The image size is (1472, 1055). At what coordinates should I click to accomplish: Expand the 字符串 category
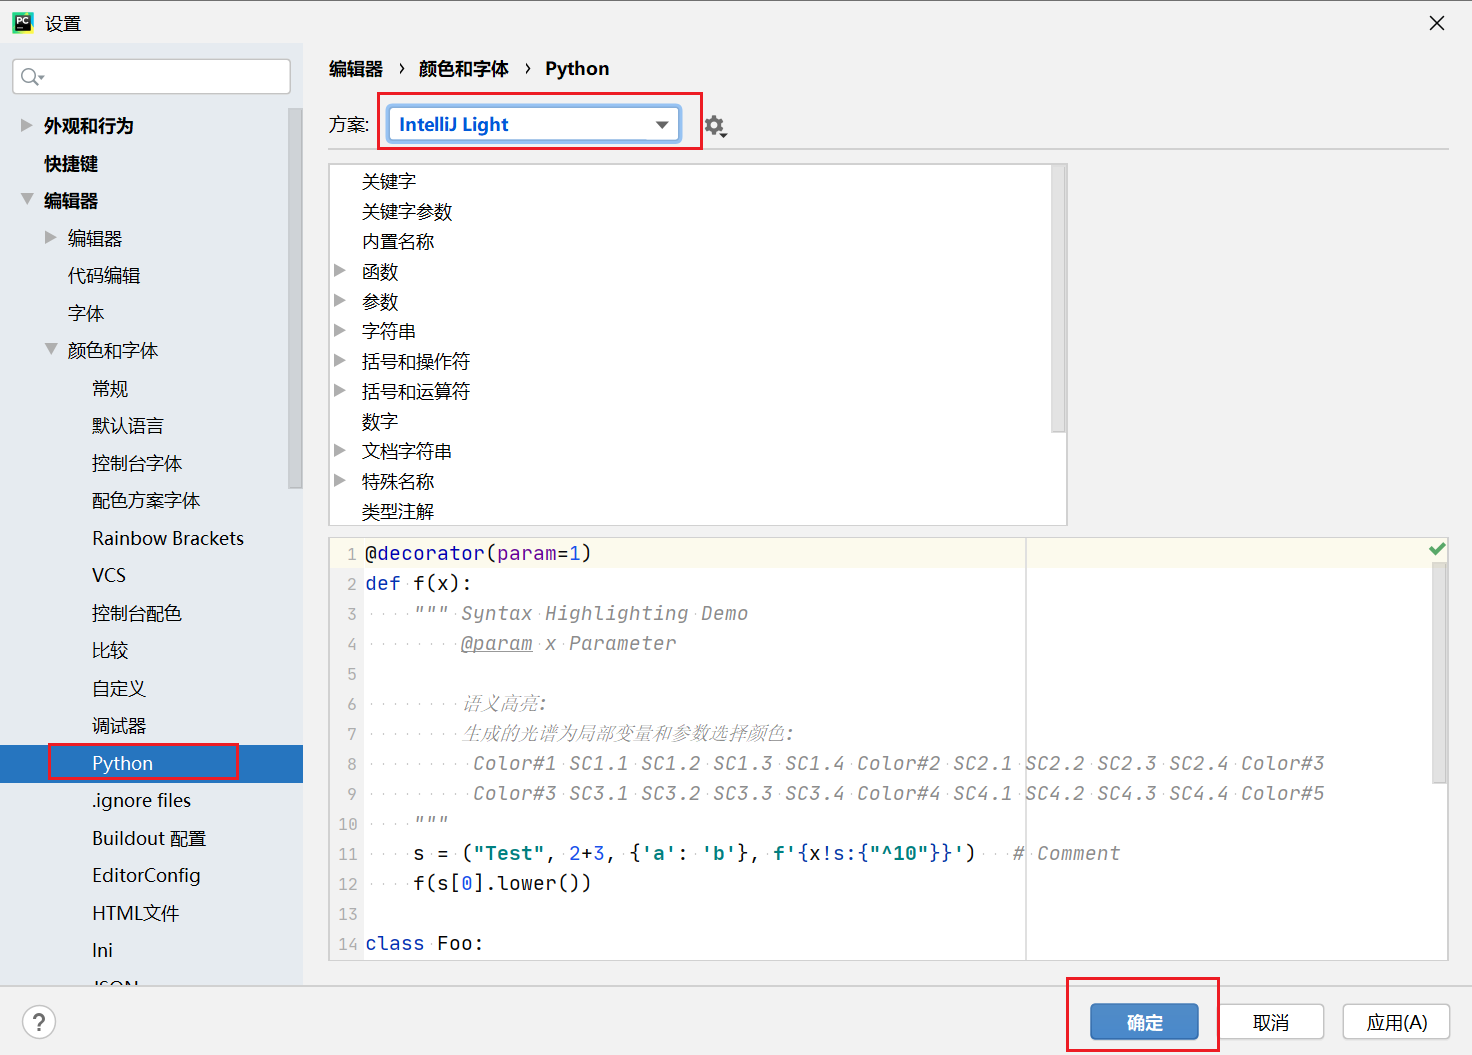pyautogui.click(x=340, y=330)
